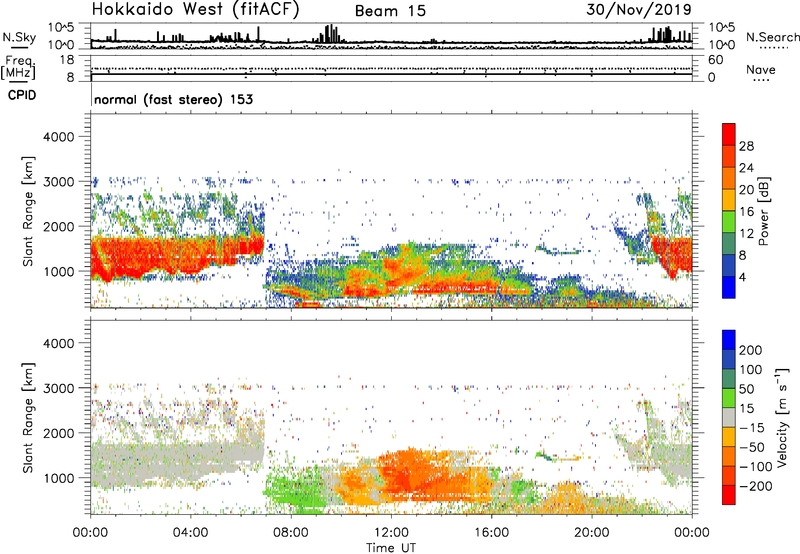This screenshot has height=554, width=800.
Task: Select the "12:00" time axis tick label
Action: coord(391,533)
